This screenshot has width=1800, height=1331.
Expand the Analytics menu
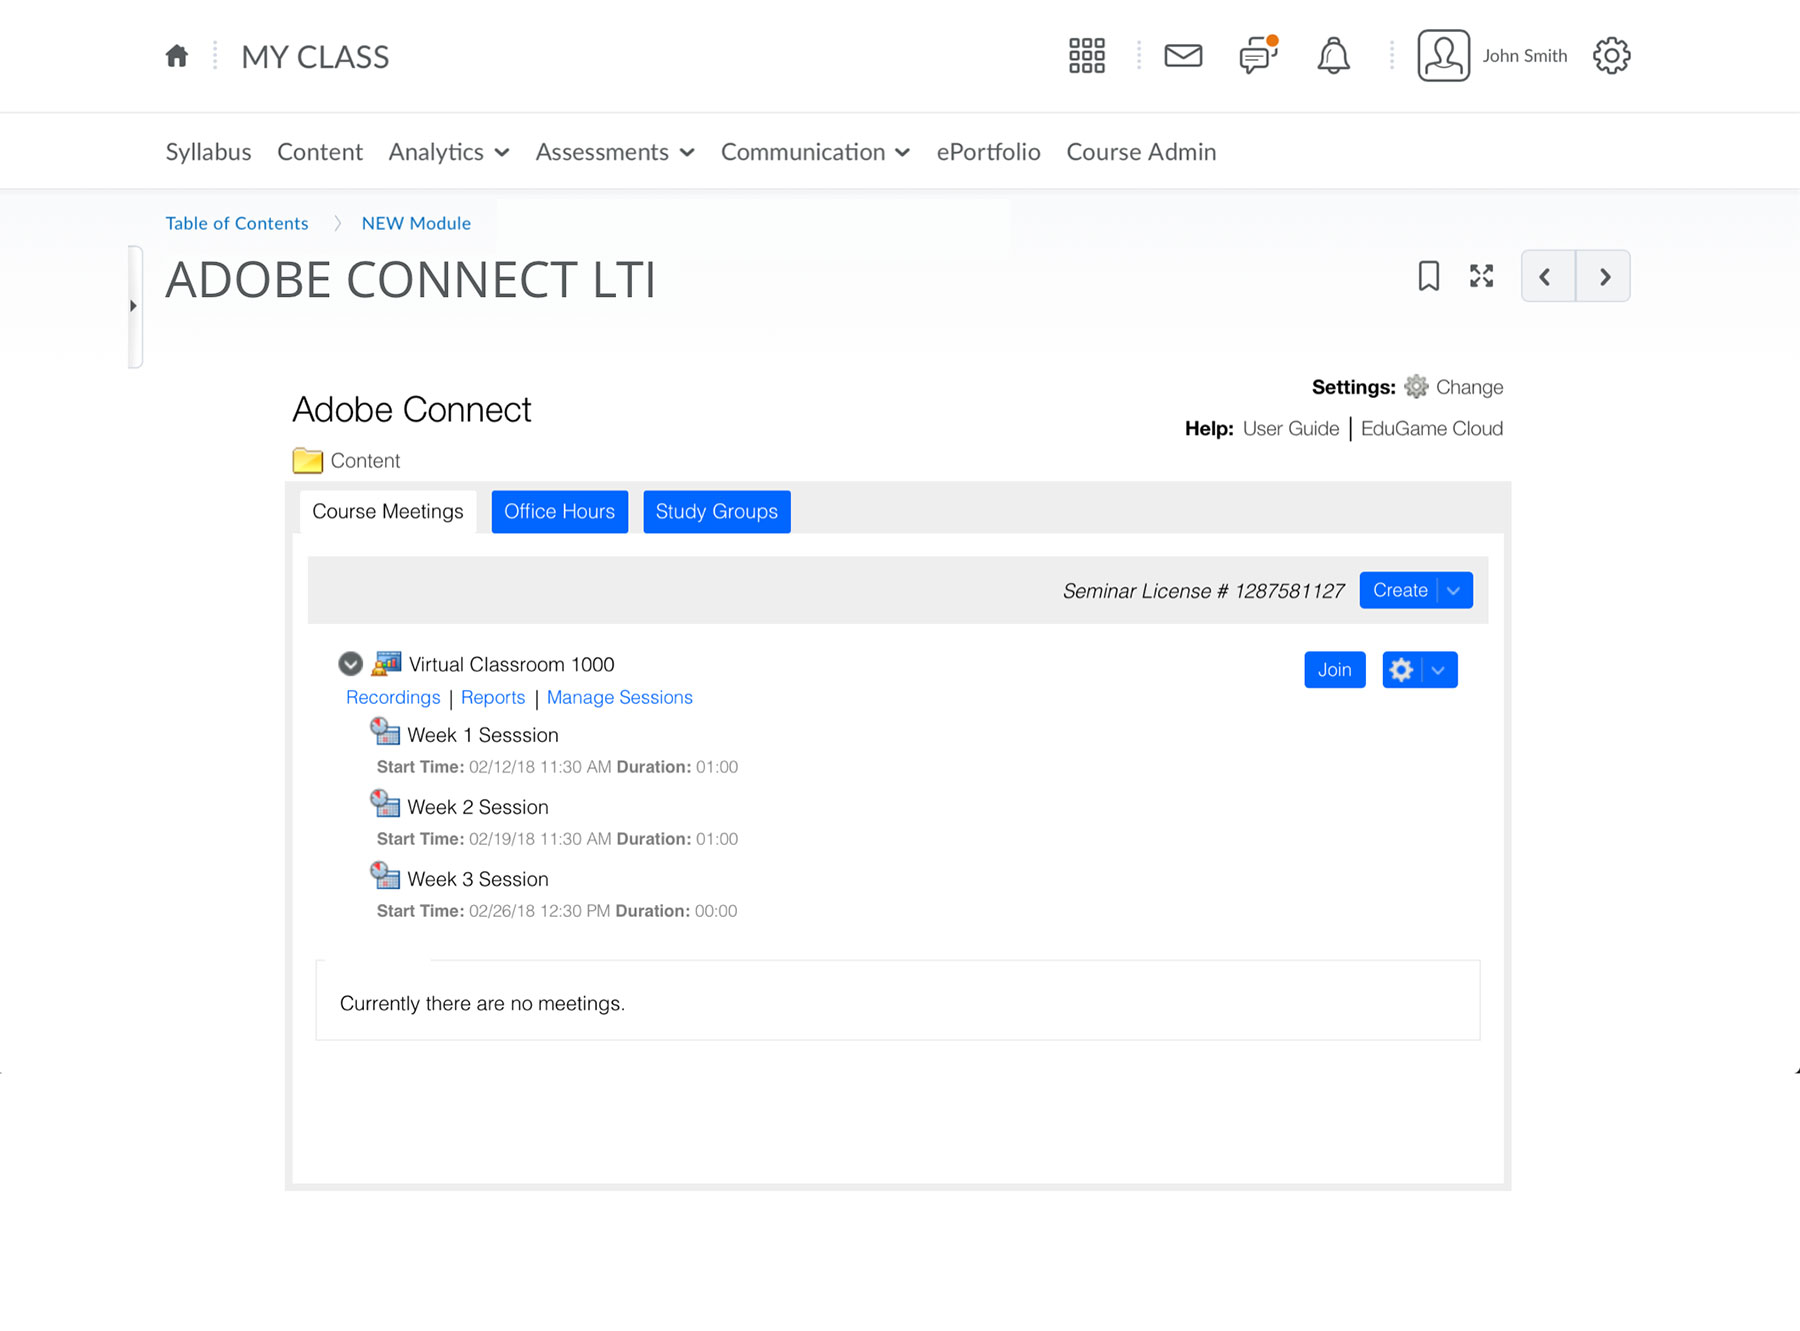click(x=449, y=152)
